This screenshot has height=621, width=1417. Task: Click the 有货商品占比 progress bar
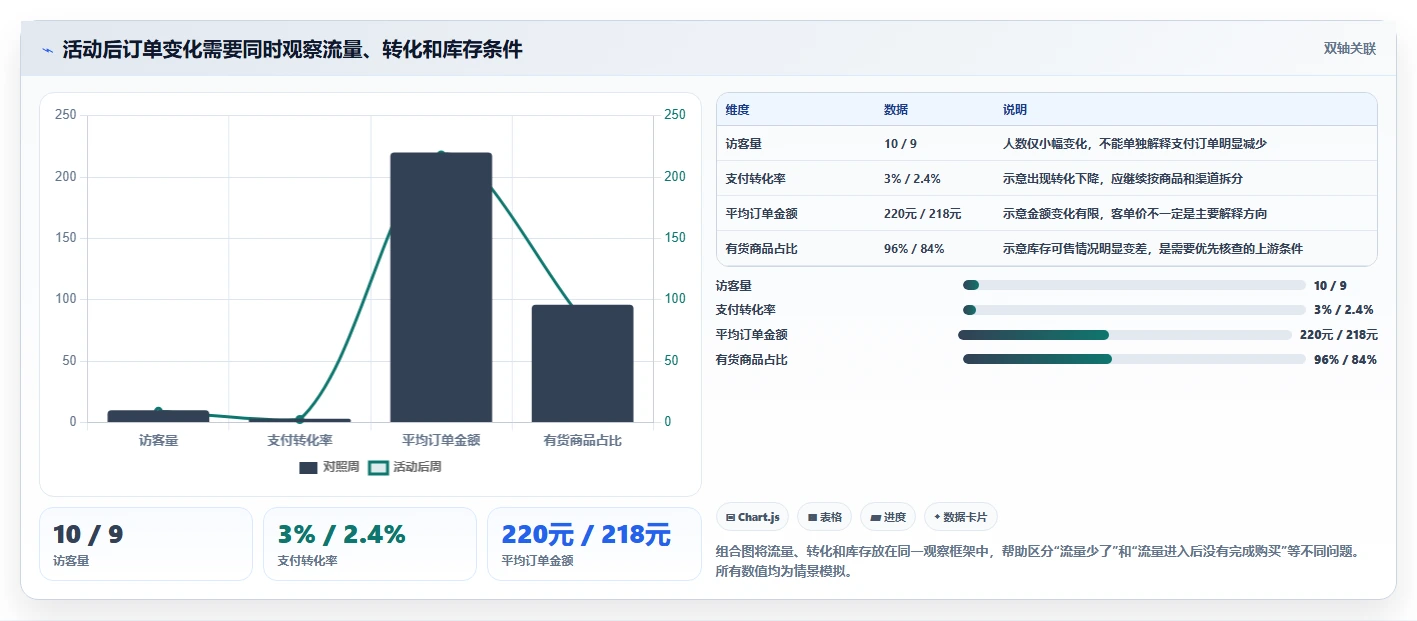[x=1134, y=359]
